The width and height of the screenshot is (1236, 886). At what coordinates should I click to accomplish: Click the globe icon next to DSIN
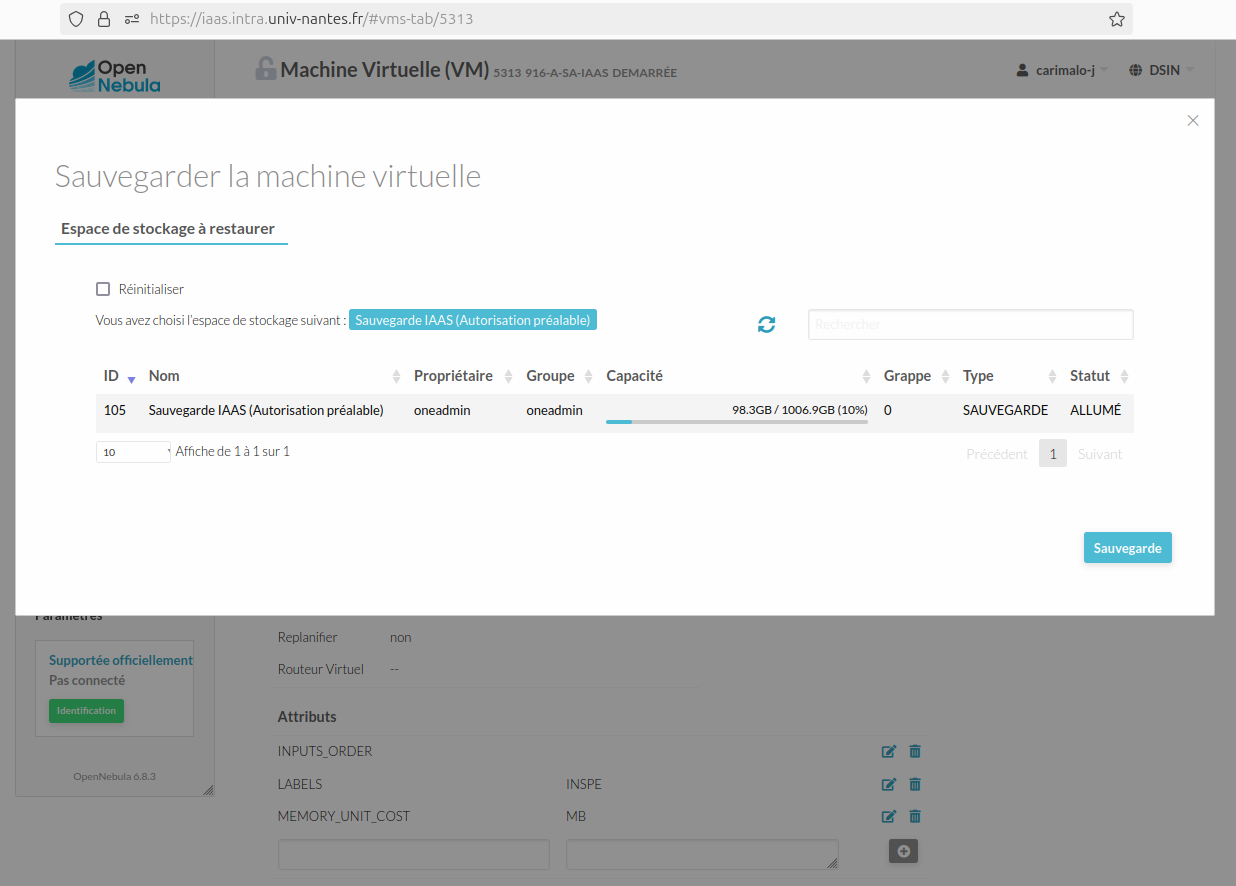tap(1133, 69)
